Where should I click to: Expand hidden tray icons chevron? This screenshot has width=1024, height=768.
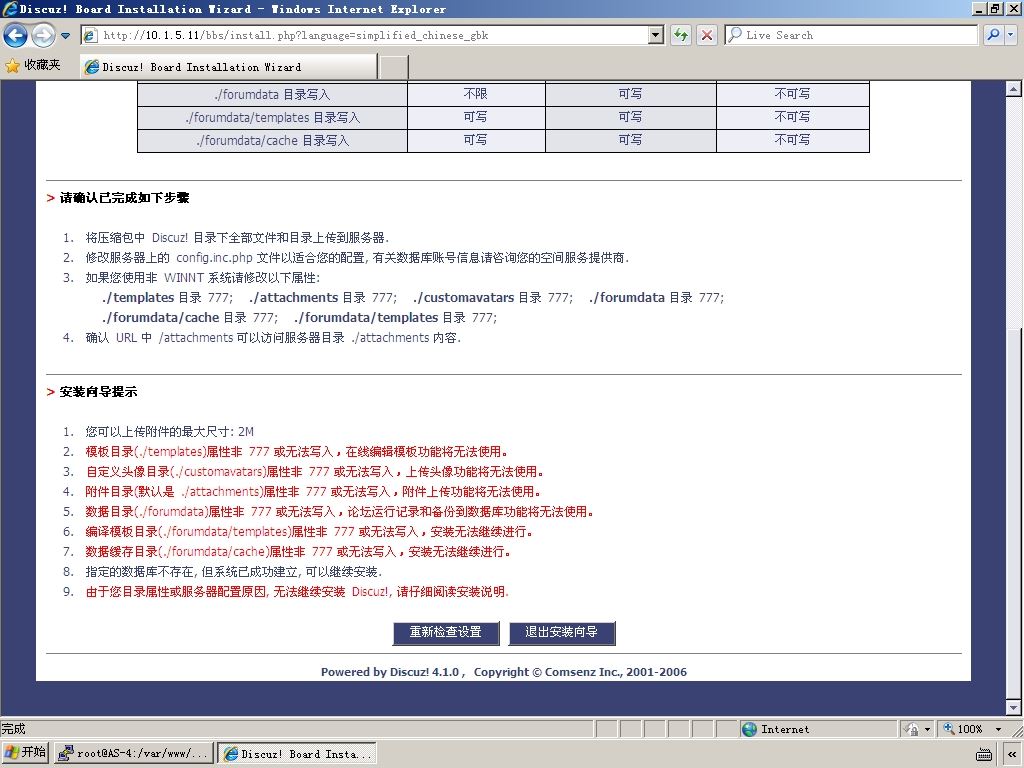pos(1012,754)
